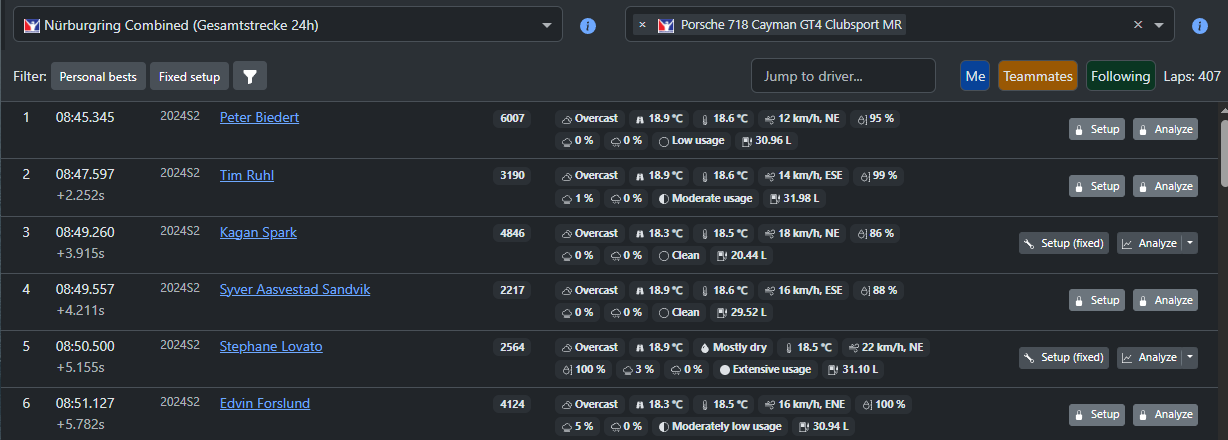The image size is (1228, 440).
Task: Toggle the Me highlight button
Action: (x=975, y=76)
